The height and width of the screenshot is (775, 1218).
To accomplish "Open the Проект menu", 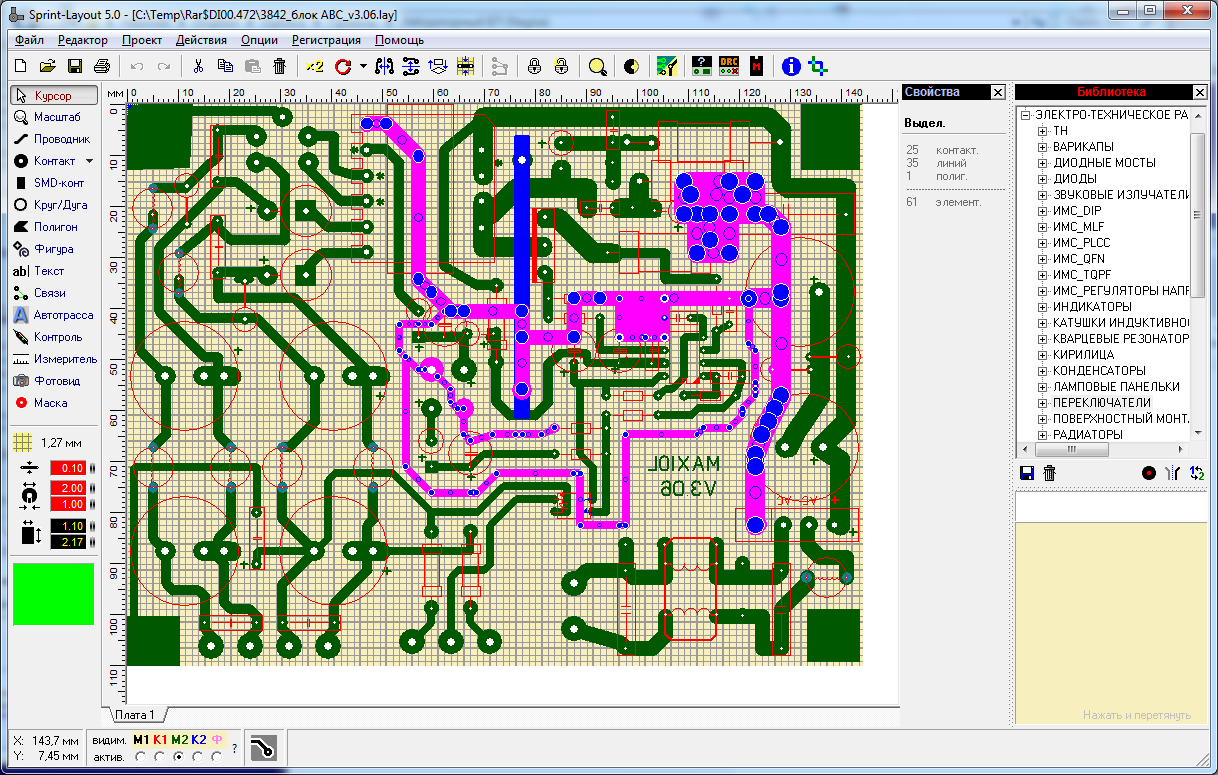I will pos(141,40).
